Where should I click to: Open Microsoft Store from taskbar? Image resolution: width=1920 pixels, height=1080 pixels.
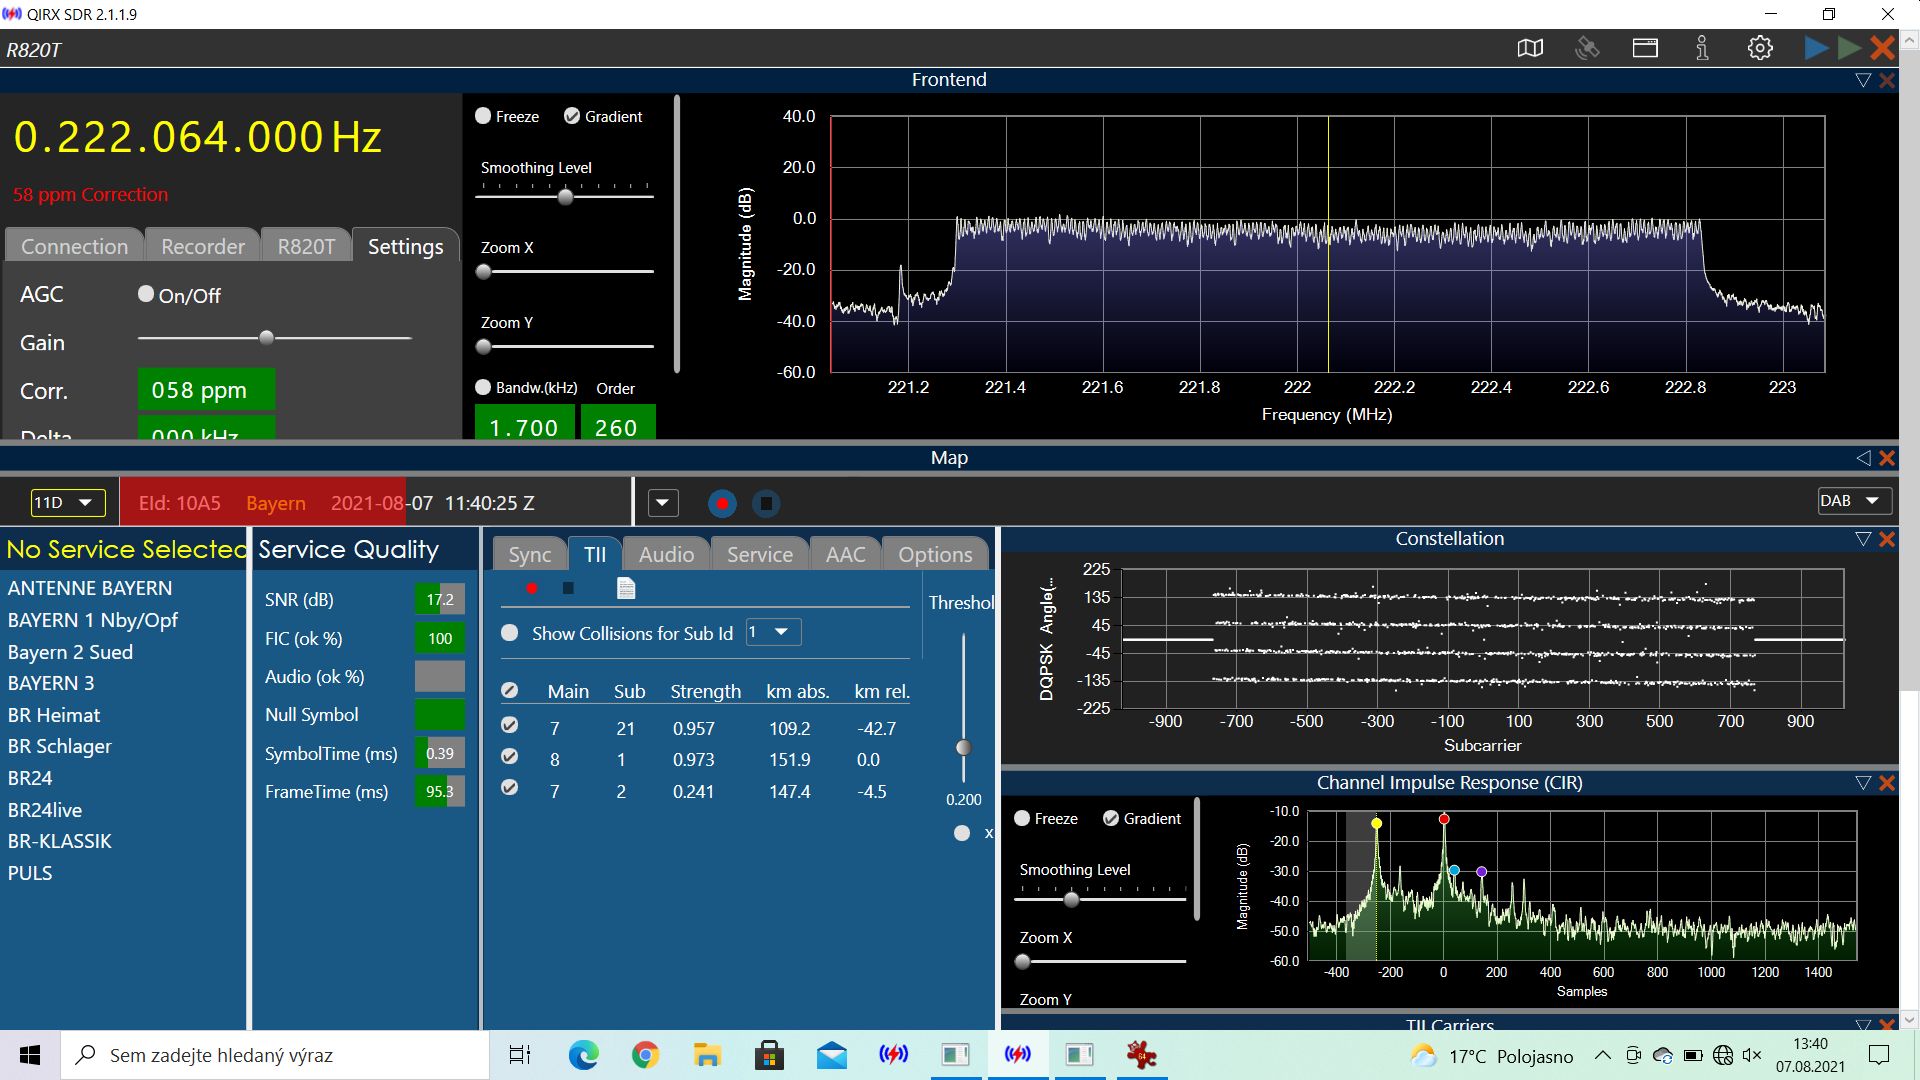[x=769, y=1054]
